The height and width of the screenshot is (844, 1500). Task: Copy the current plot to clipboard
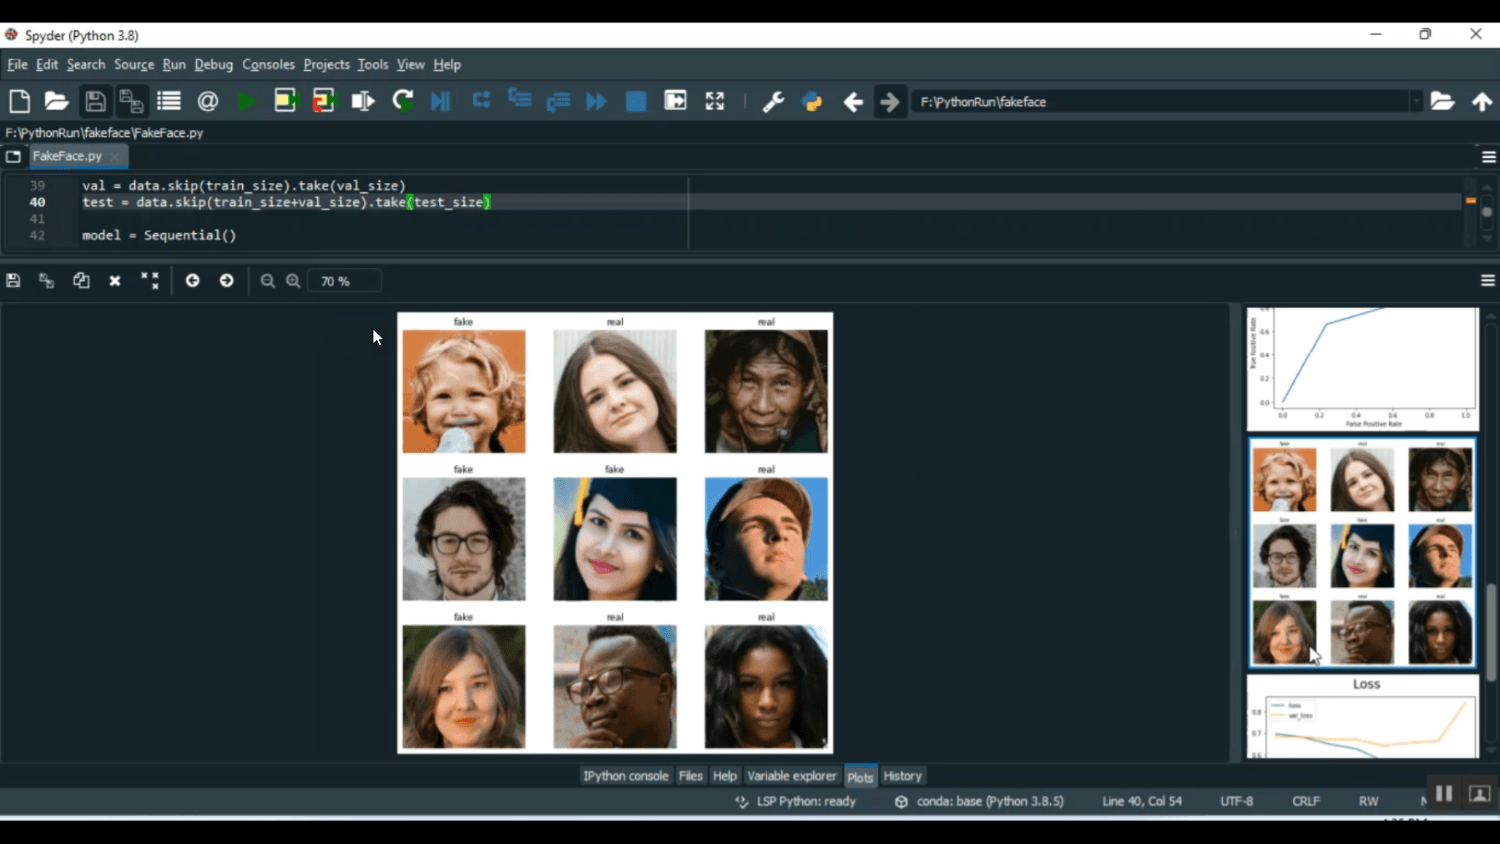tap(81, 281)
